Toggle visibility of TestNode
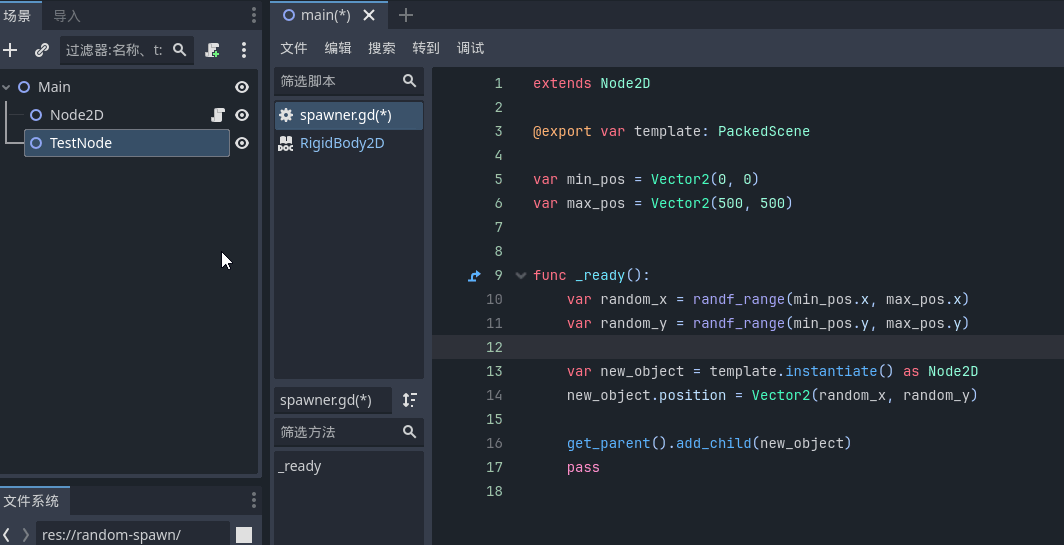Screen dimensions: 1064x545 click(x=242, y=143)
